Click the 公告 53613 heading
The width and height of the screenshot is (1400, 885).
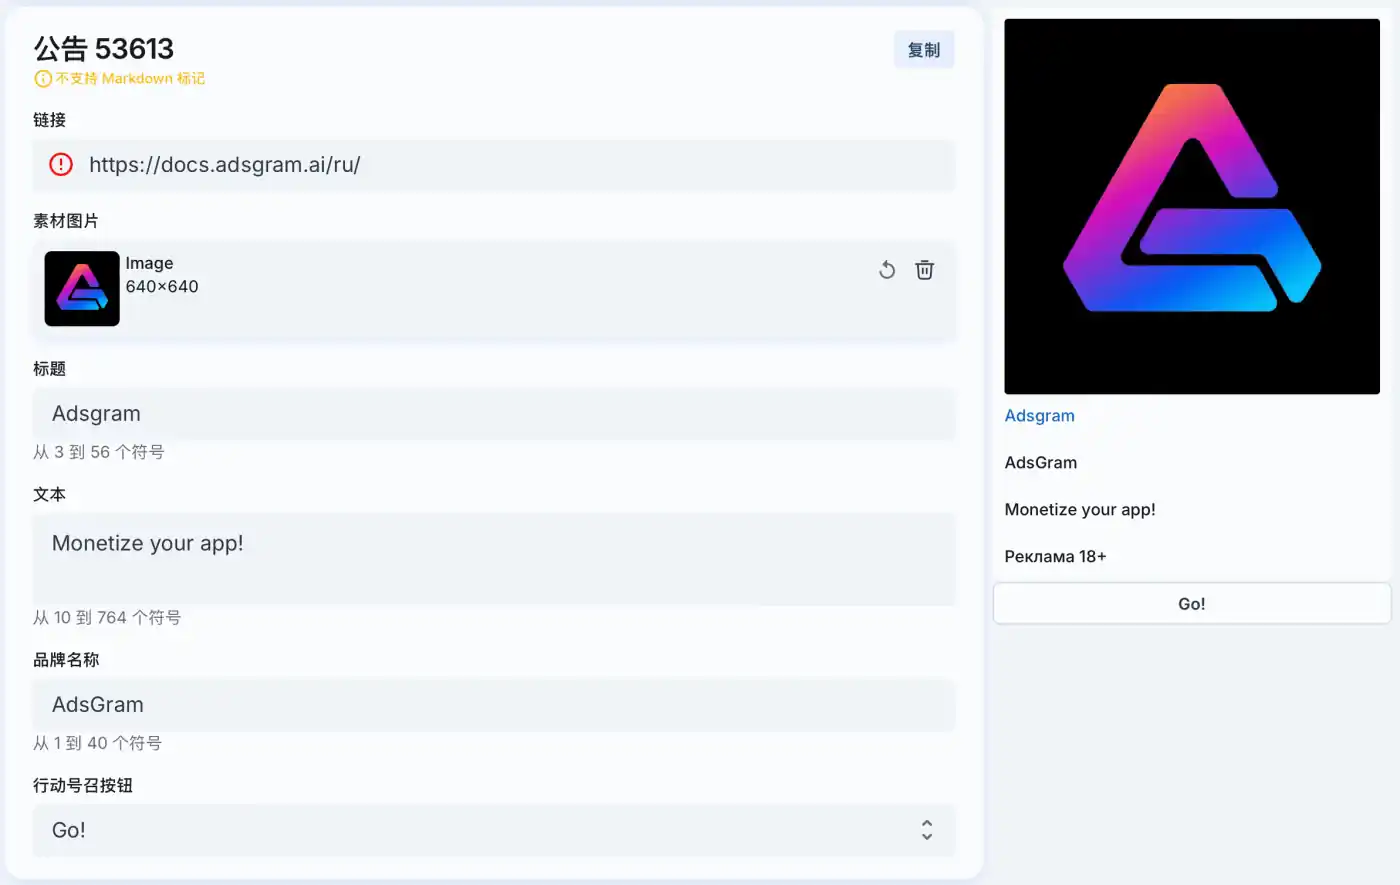pos(104,48)
